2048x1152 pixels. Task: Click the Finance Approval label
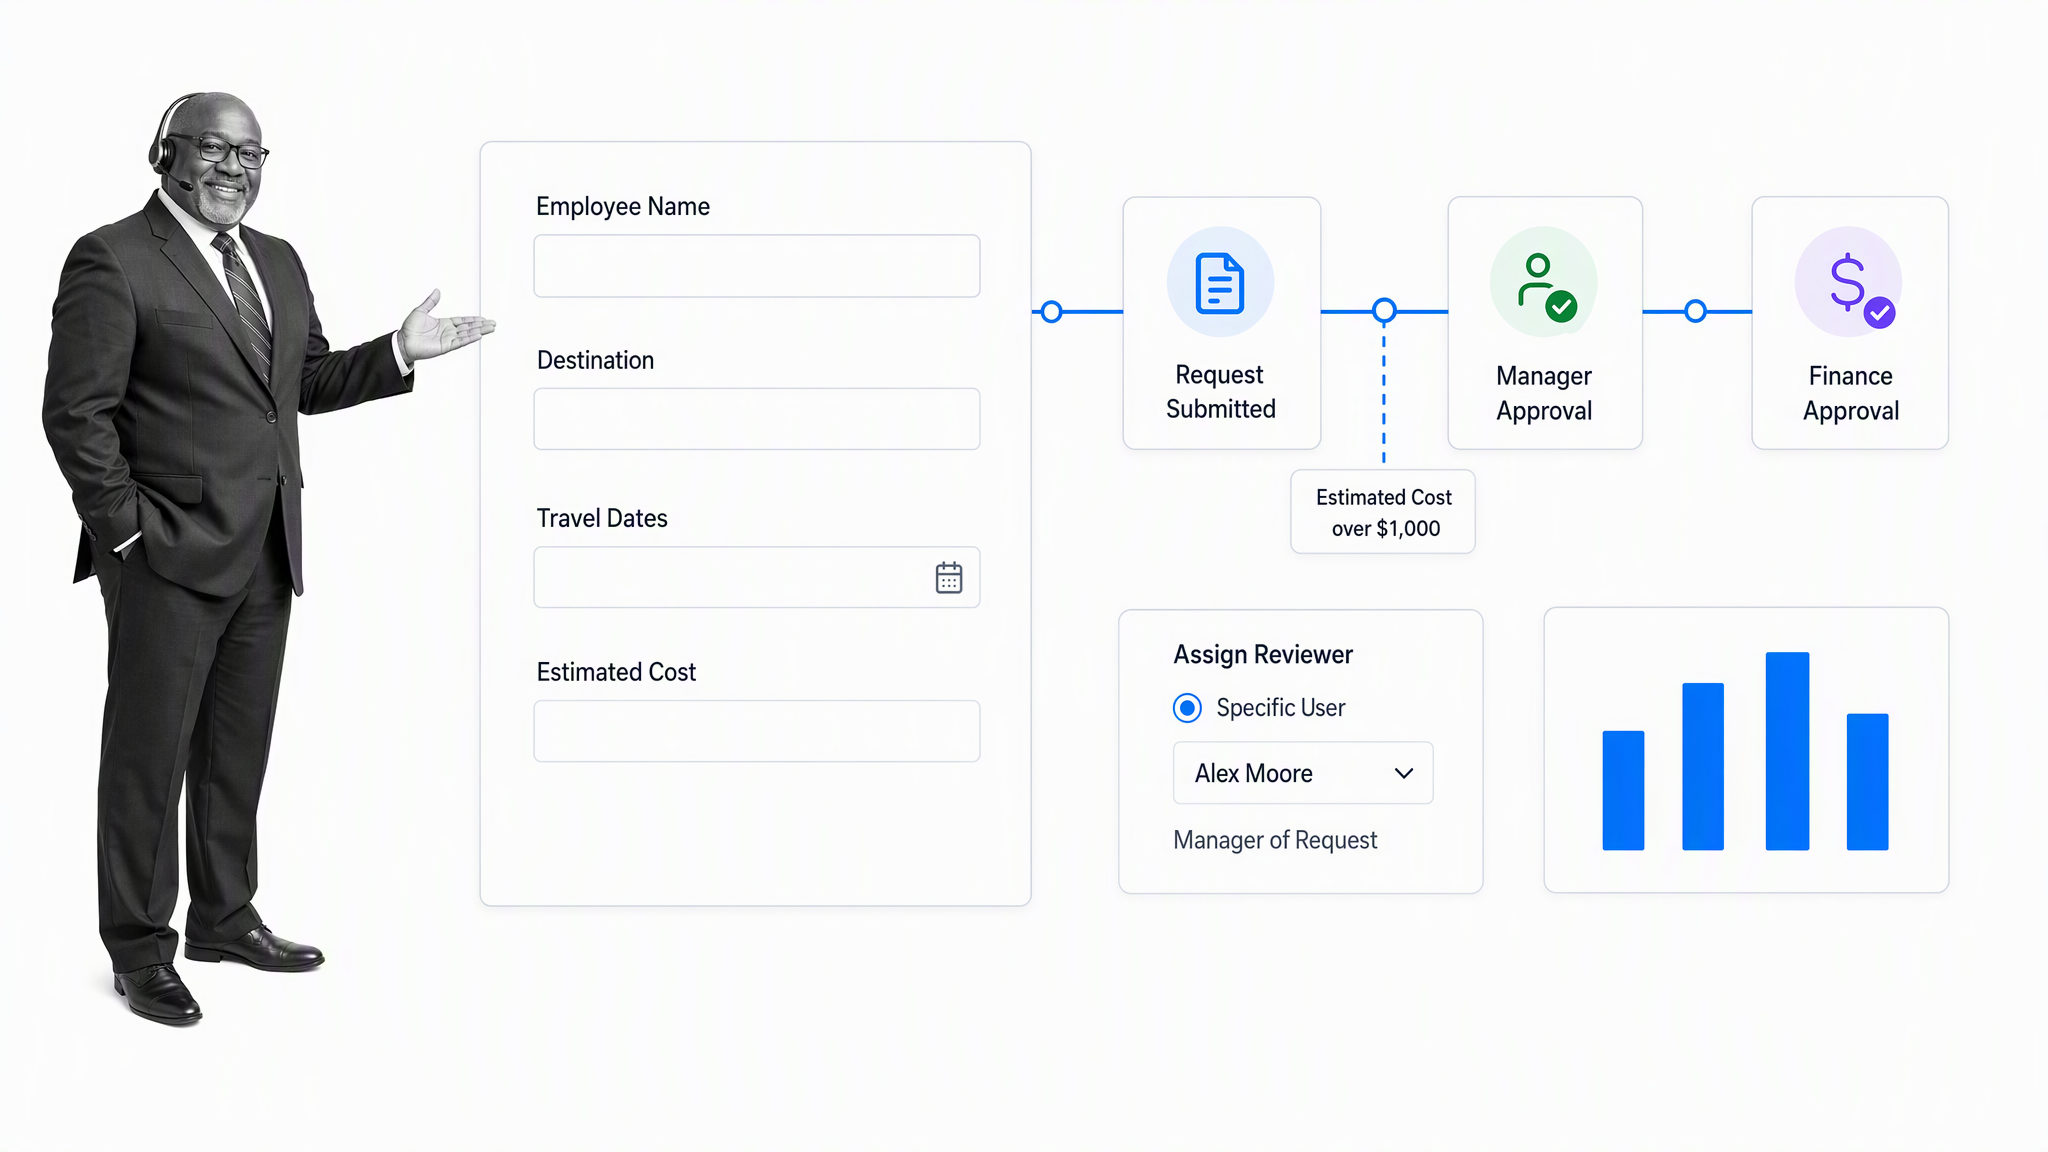click(x=1851, y=393)
